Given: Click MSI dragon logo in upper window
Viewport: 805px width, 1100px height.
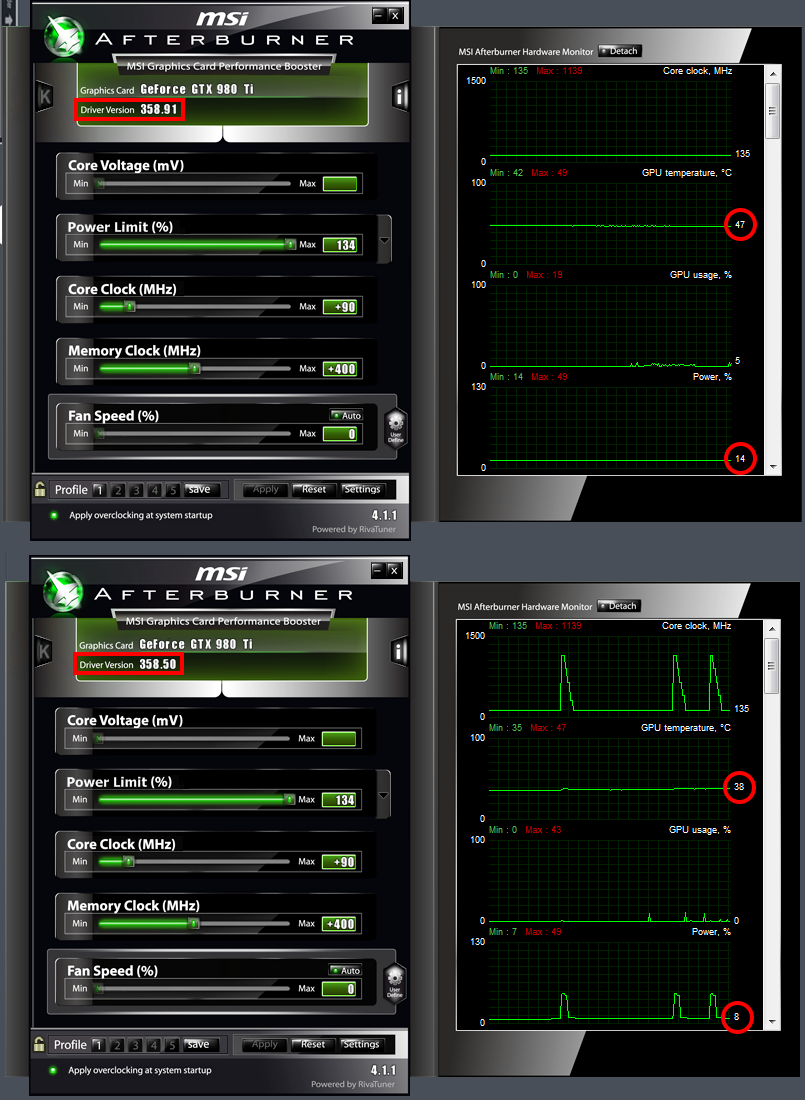Looking at the screenshot, I should pyautogui.click(x=64, y=36).
